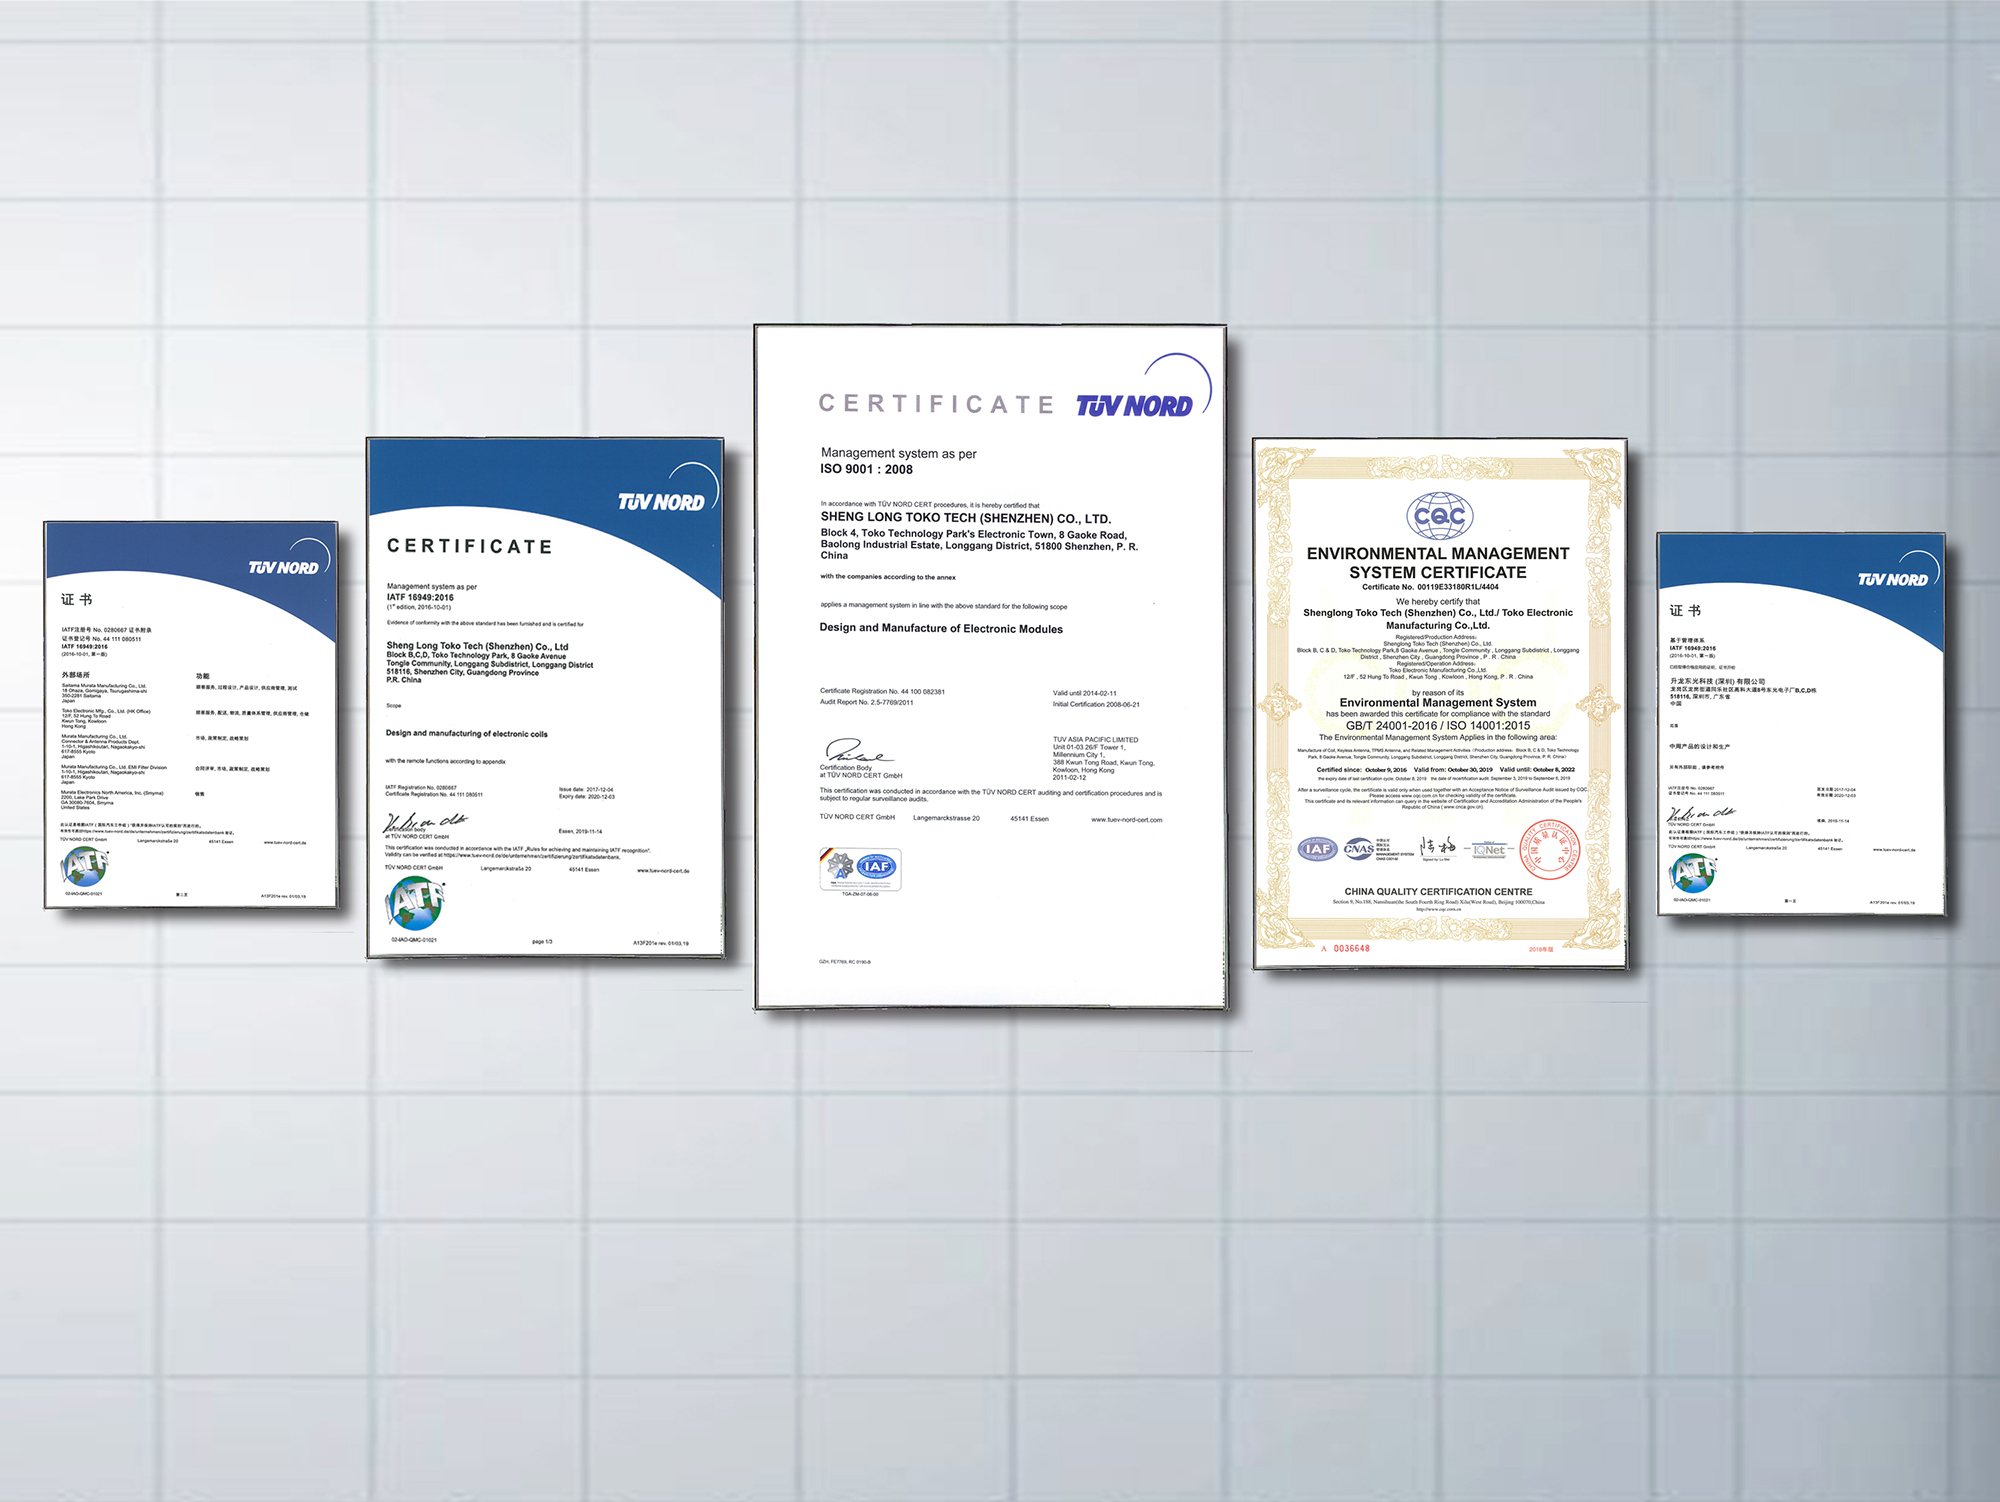Click the IAF badge on ISO 9001 certificate
The image size is (2000, 1502).
(x=875, y=867)
